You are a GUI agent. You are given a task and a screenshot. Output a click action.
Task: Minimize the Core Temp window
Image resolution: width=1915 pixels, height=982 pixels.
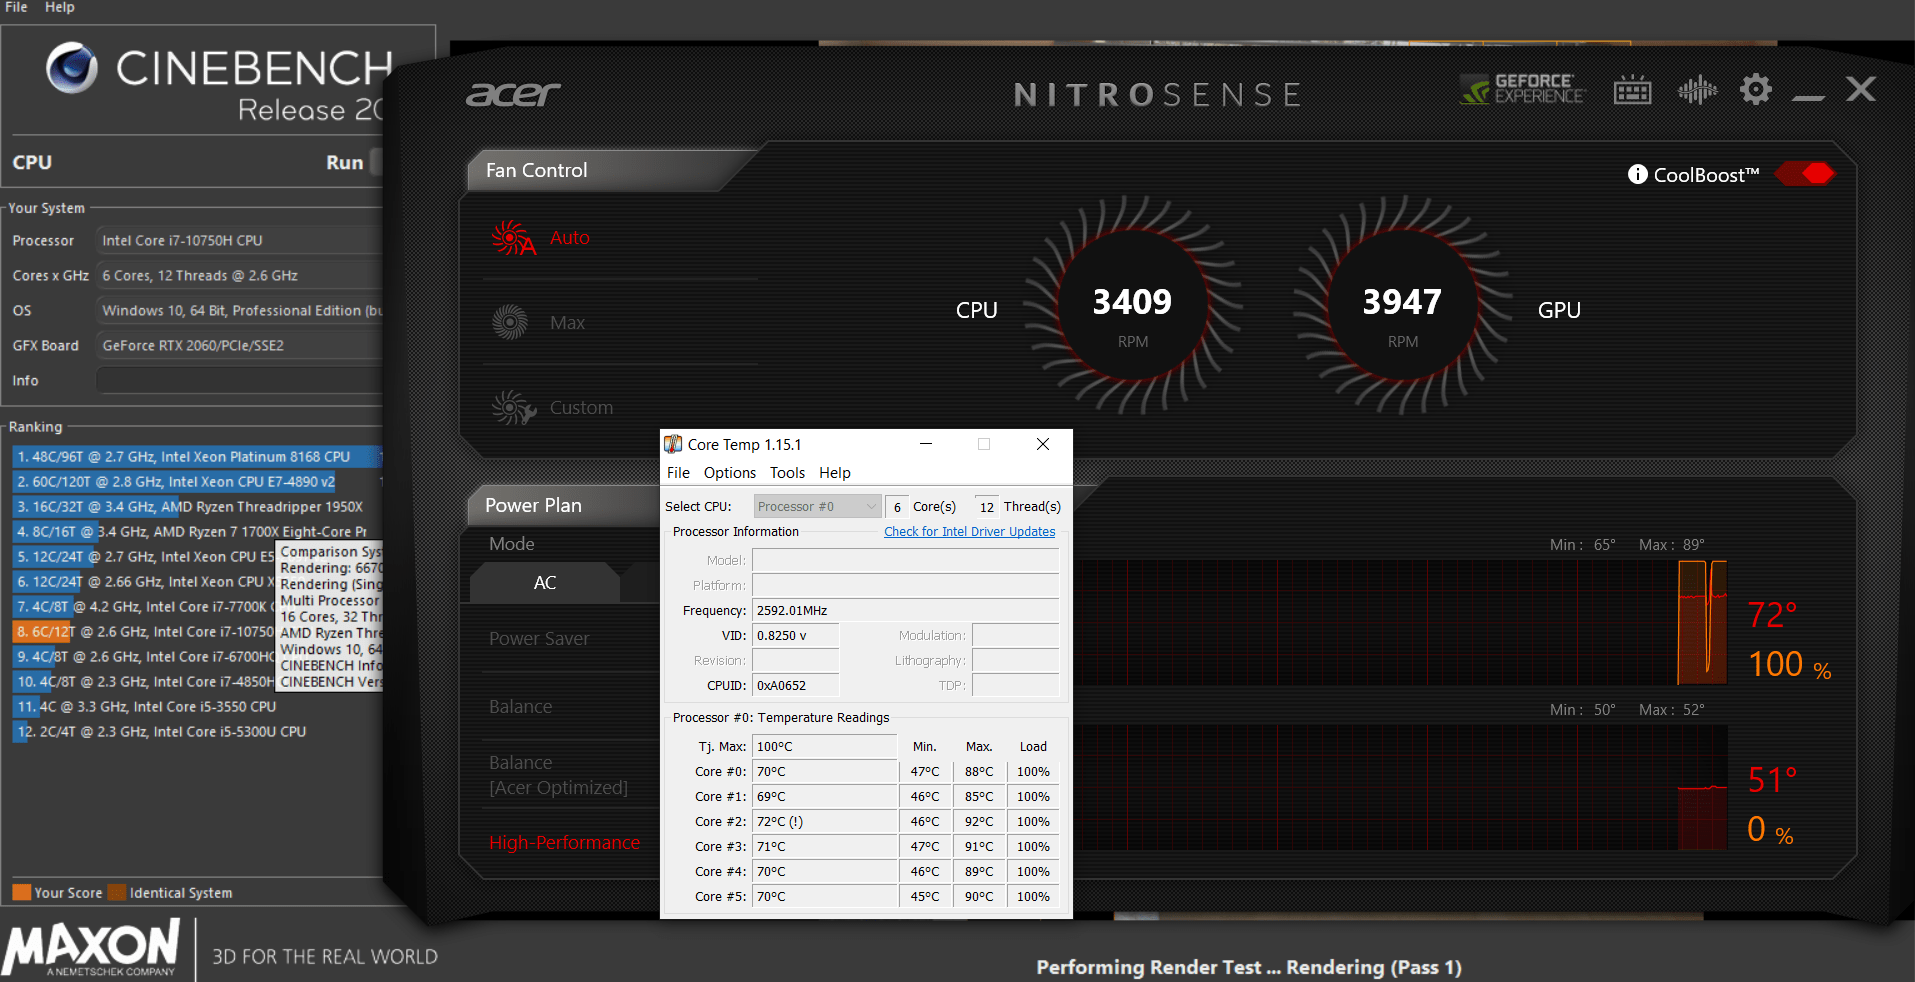pos(926,444)
